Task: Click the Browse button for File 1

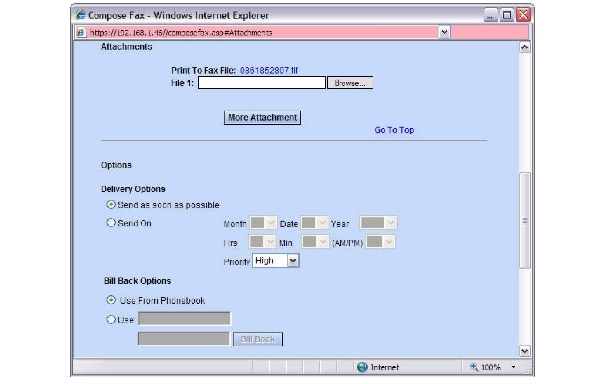Action: 350,83
